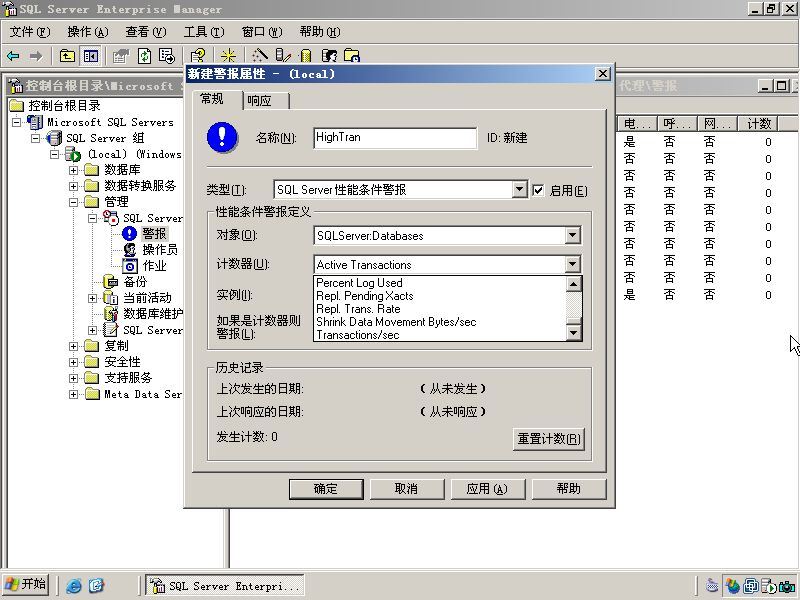This screenshot has width=800, height=600.
Task: Click the Help toolbar icon
Action: (198, 56)
